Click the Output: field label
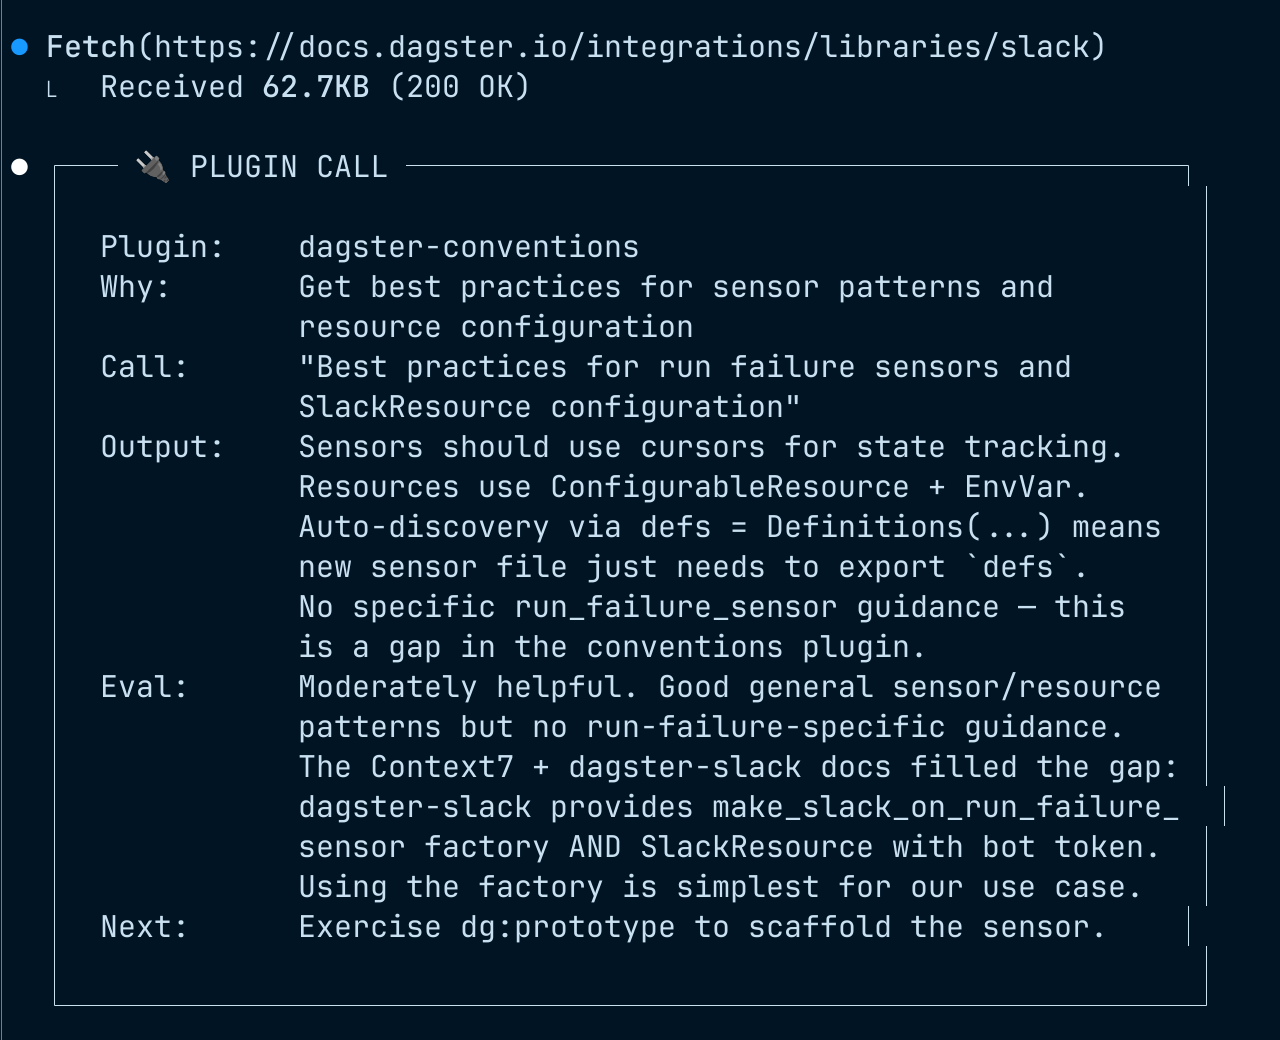Screen dimensions: 1280x1040 click(162, 447)
